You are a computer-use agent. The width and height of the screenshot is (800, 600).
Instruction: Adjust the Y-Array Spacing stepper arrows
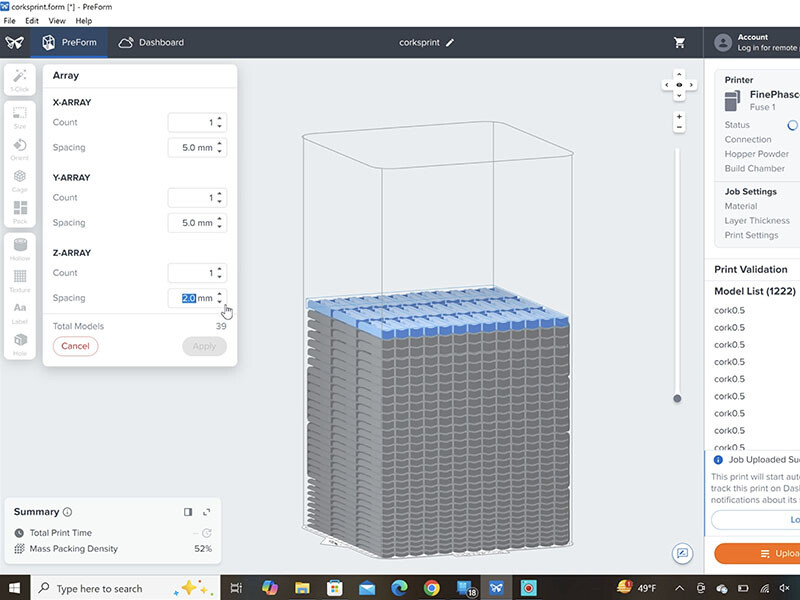(220, 223)
